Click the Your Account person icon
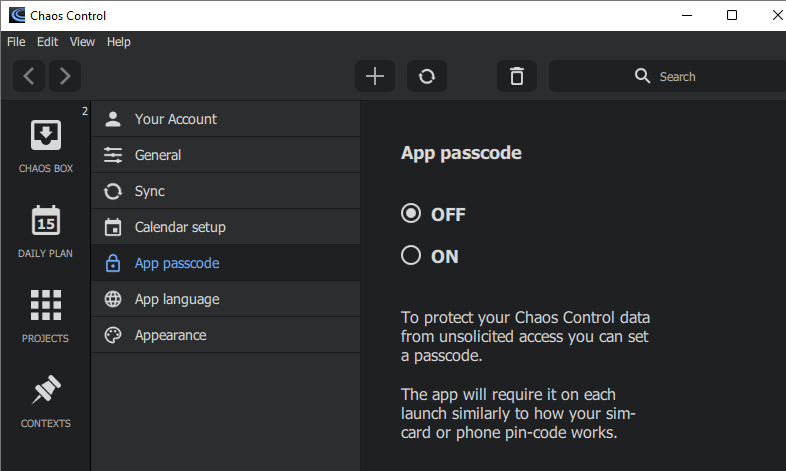 coord(113,119)
